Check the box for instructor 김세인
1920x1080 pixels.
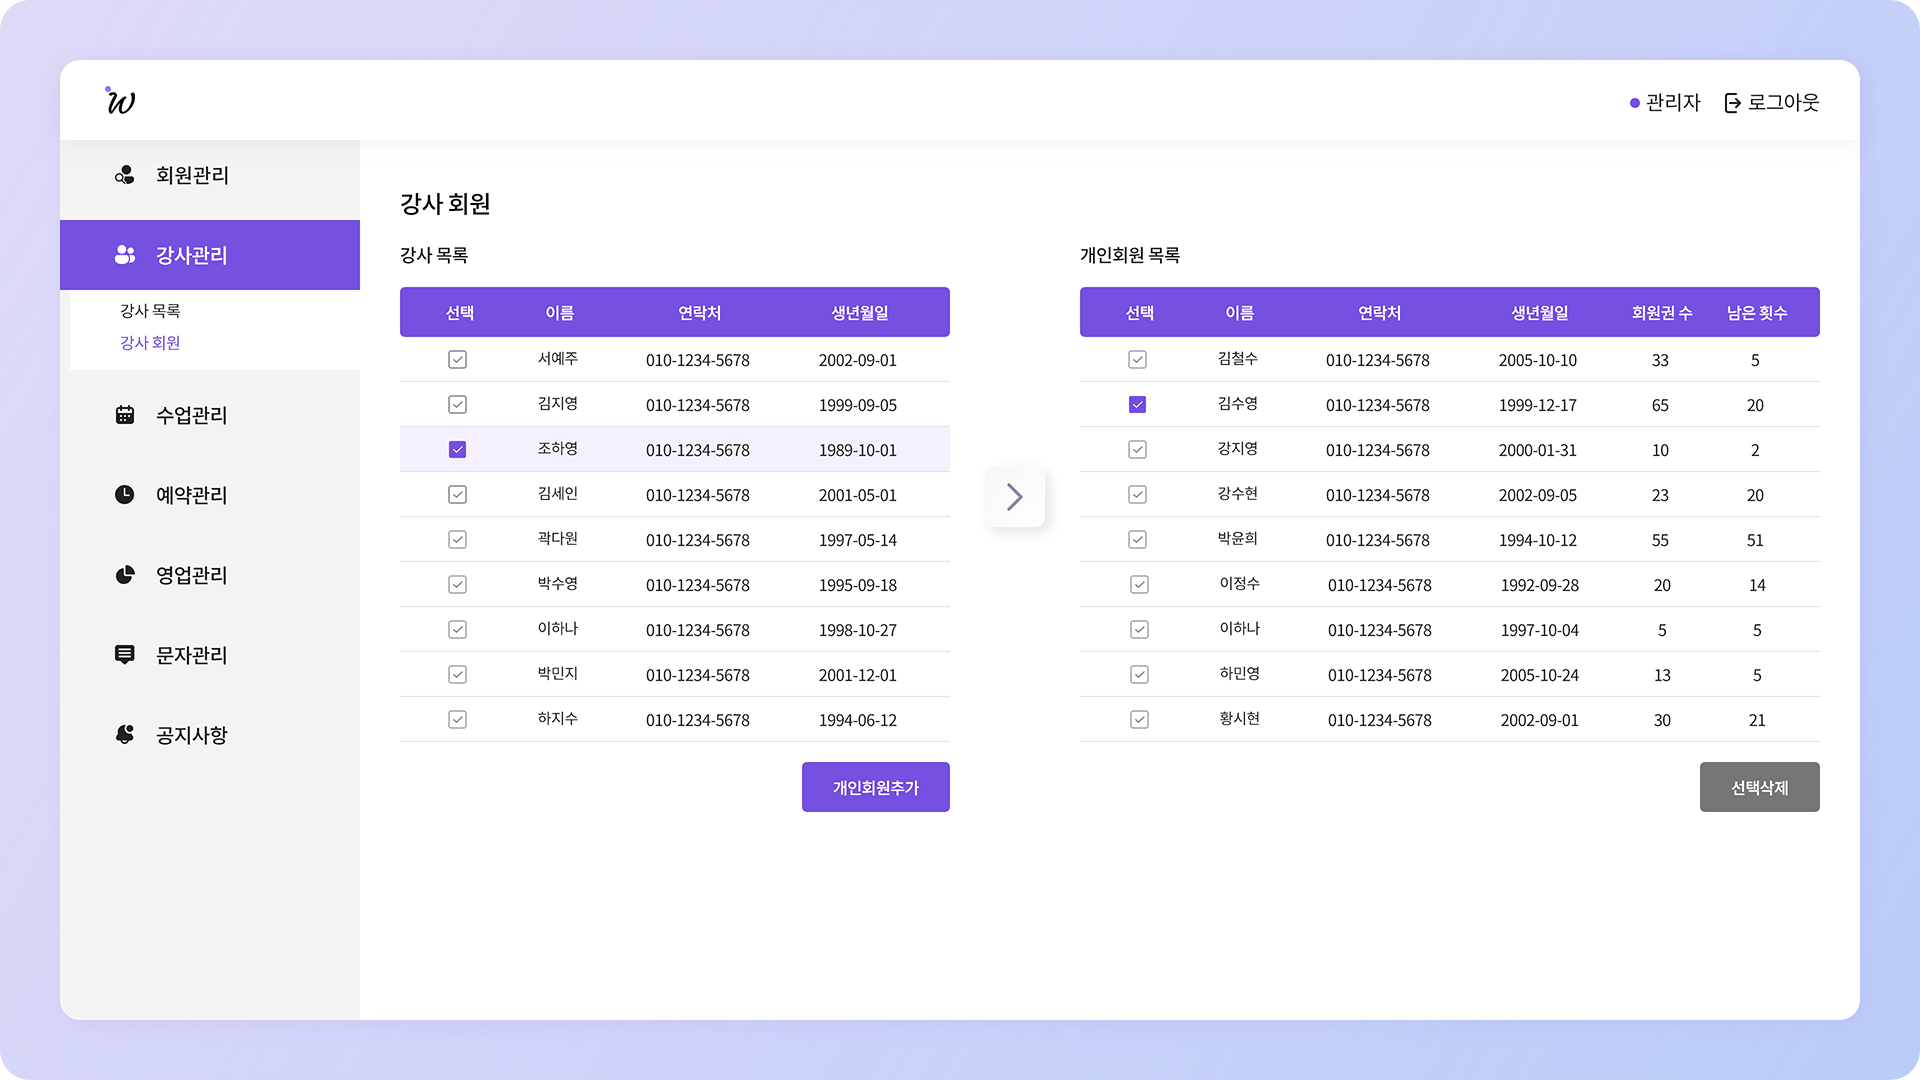pyautogui.click(x=457, y=495)
